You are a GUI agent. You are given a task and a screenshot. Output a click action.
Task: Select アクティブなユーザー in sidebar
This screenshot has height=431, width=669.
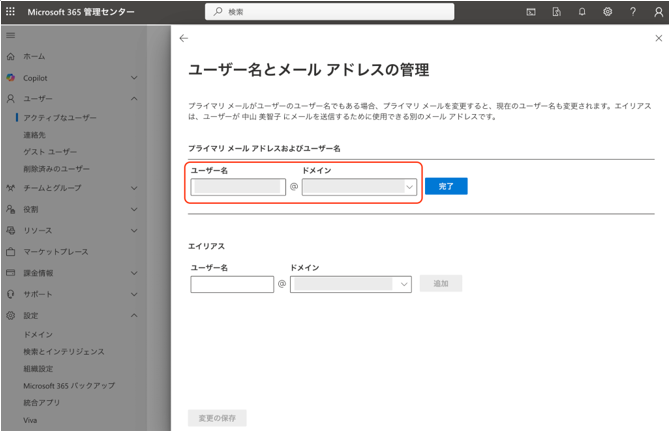60,117
